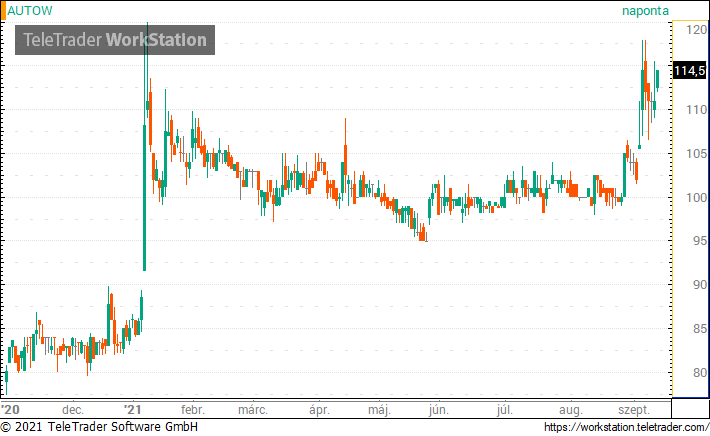This screenshot has width=710, height=436.
Task: Click the 'dec.' date axis label
Action: tap(73, 410)
